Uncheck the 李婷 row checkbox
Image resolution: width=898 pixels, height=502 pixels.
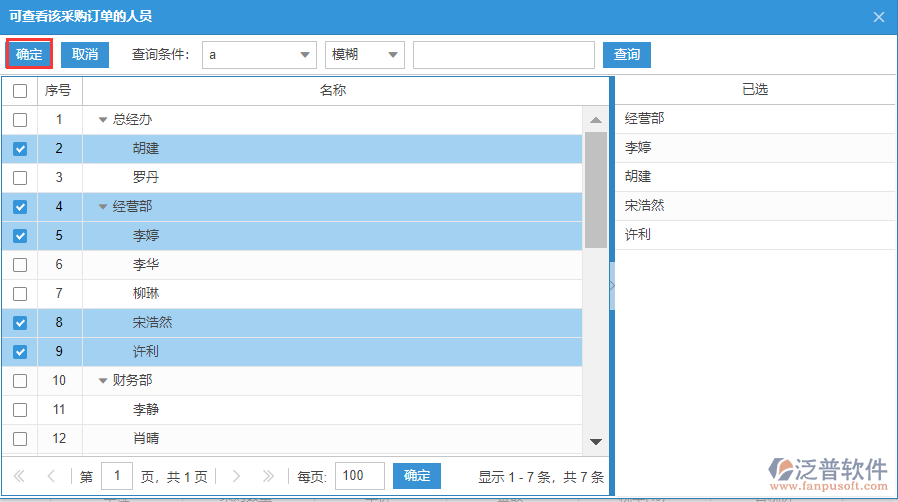[x=20, y=236]
